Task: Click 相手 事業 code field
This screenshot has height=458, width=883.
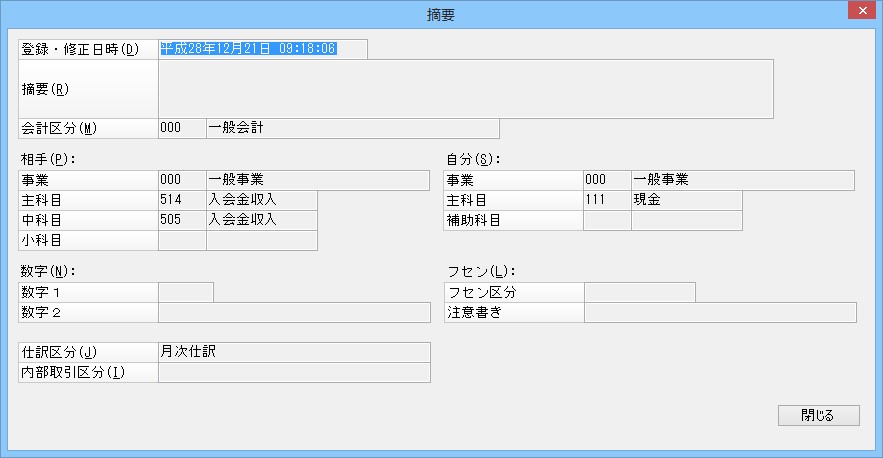Action: [x=182, y=180]
